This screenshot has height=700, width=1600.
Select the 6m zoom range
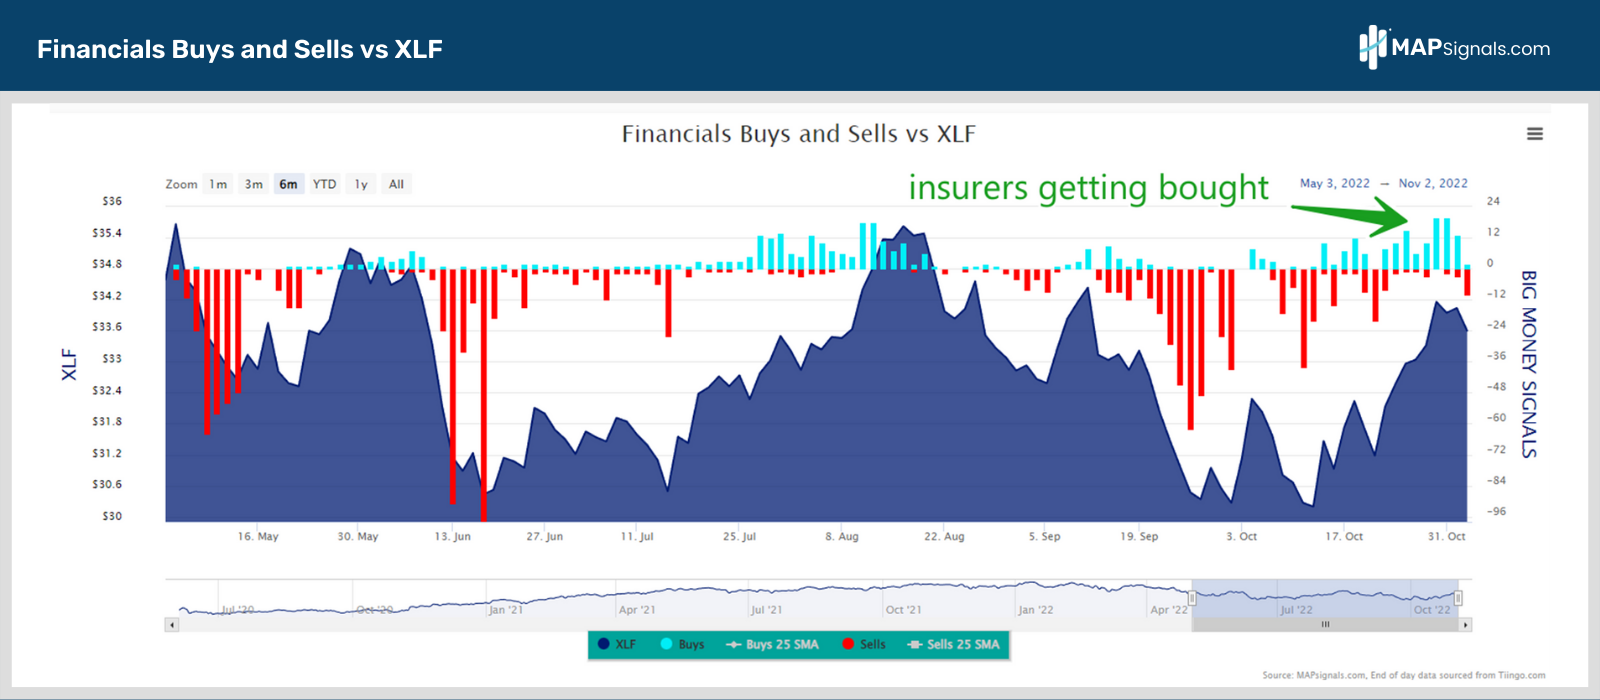[x=289, y=184]
